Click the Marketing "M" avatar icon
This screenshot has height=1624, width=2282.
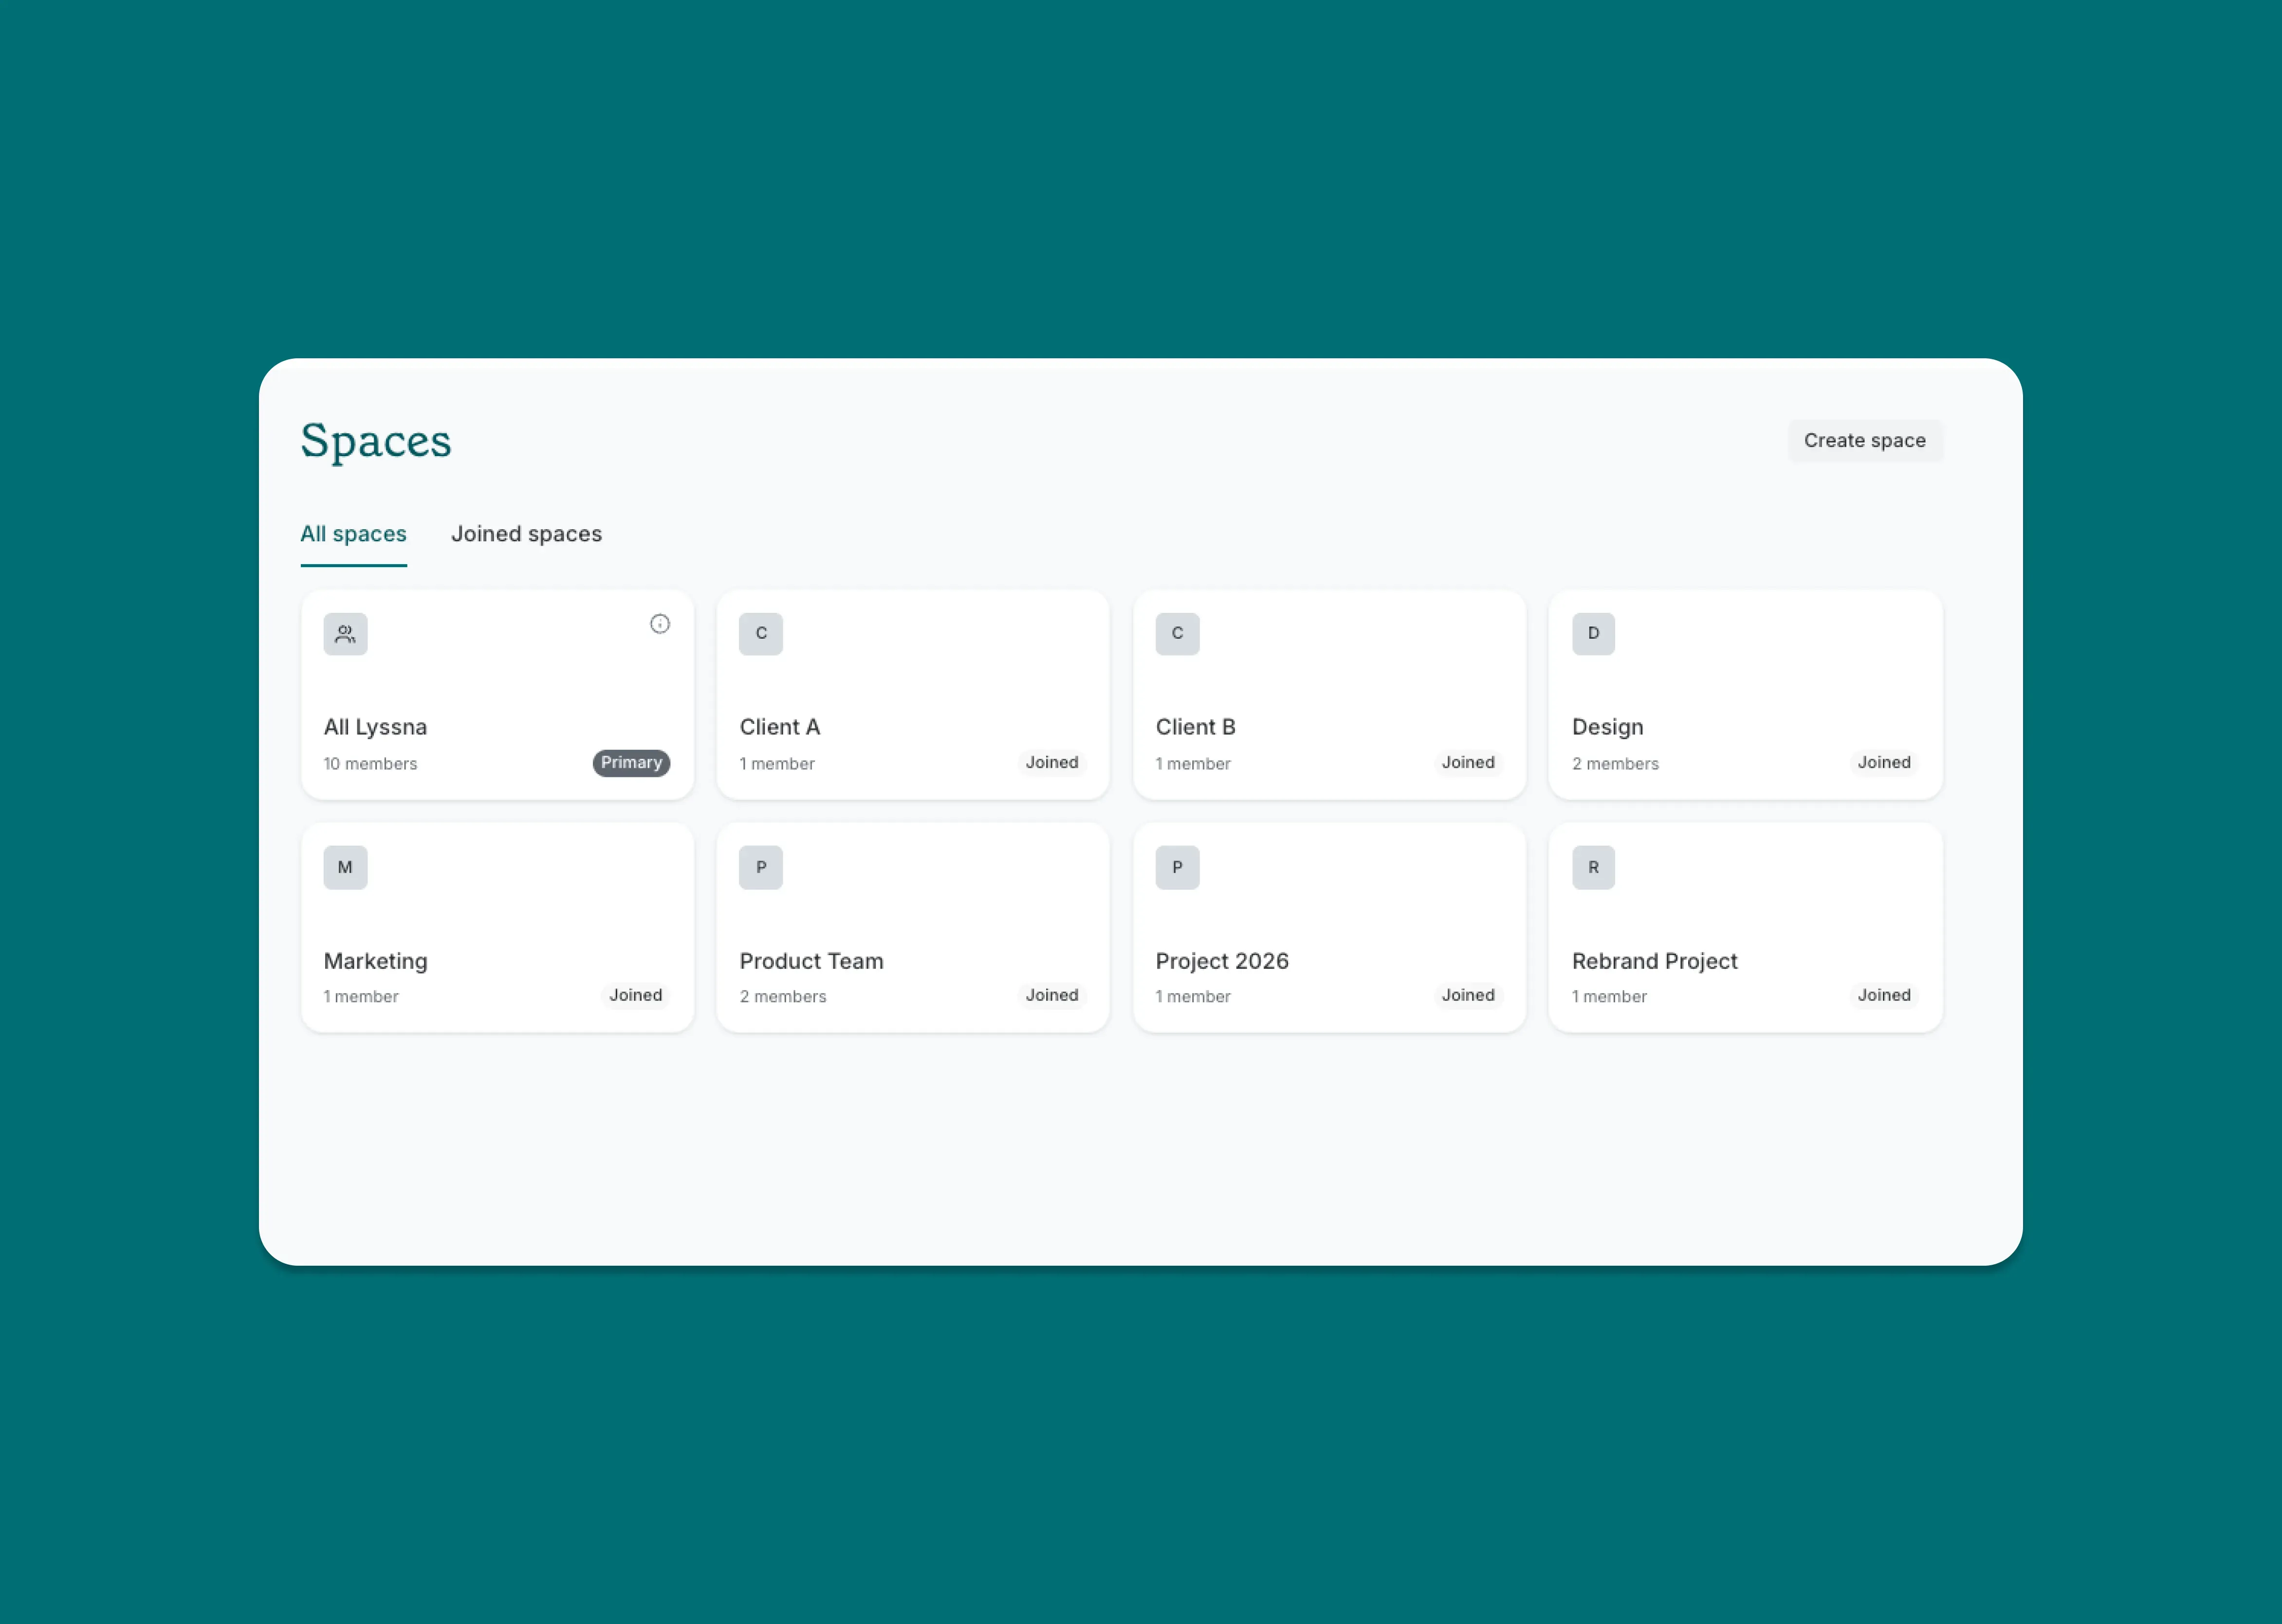[x=344, y=867]
